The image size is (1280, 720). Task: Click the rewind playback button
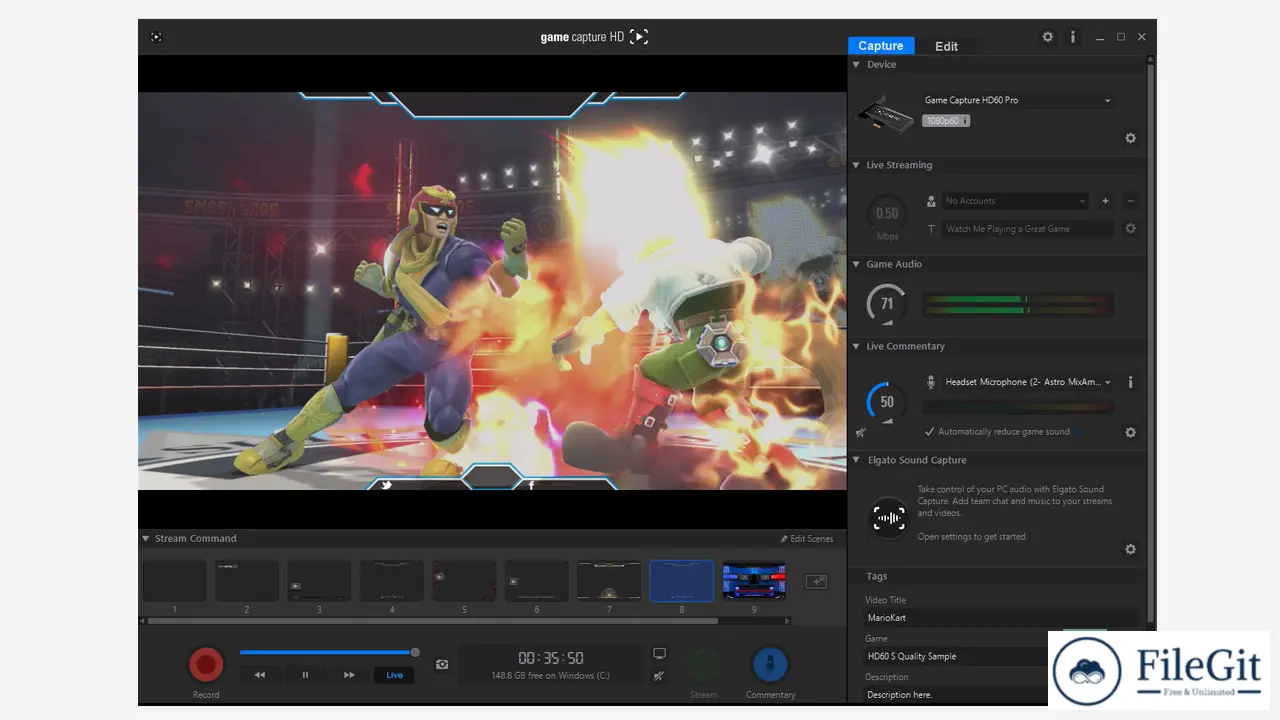[x=260, y=675]
